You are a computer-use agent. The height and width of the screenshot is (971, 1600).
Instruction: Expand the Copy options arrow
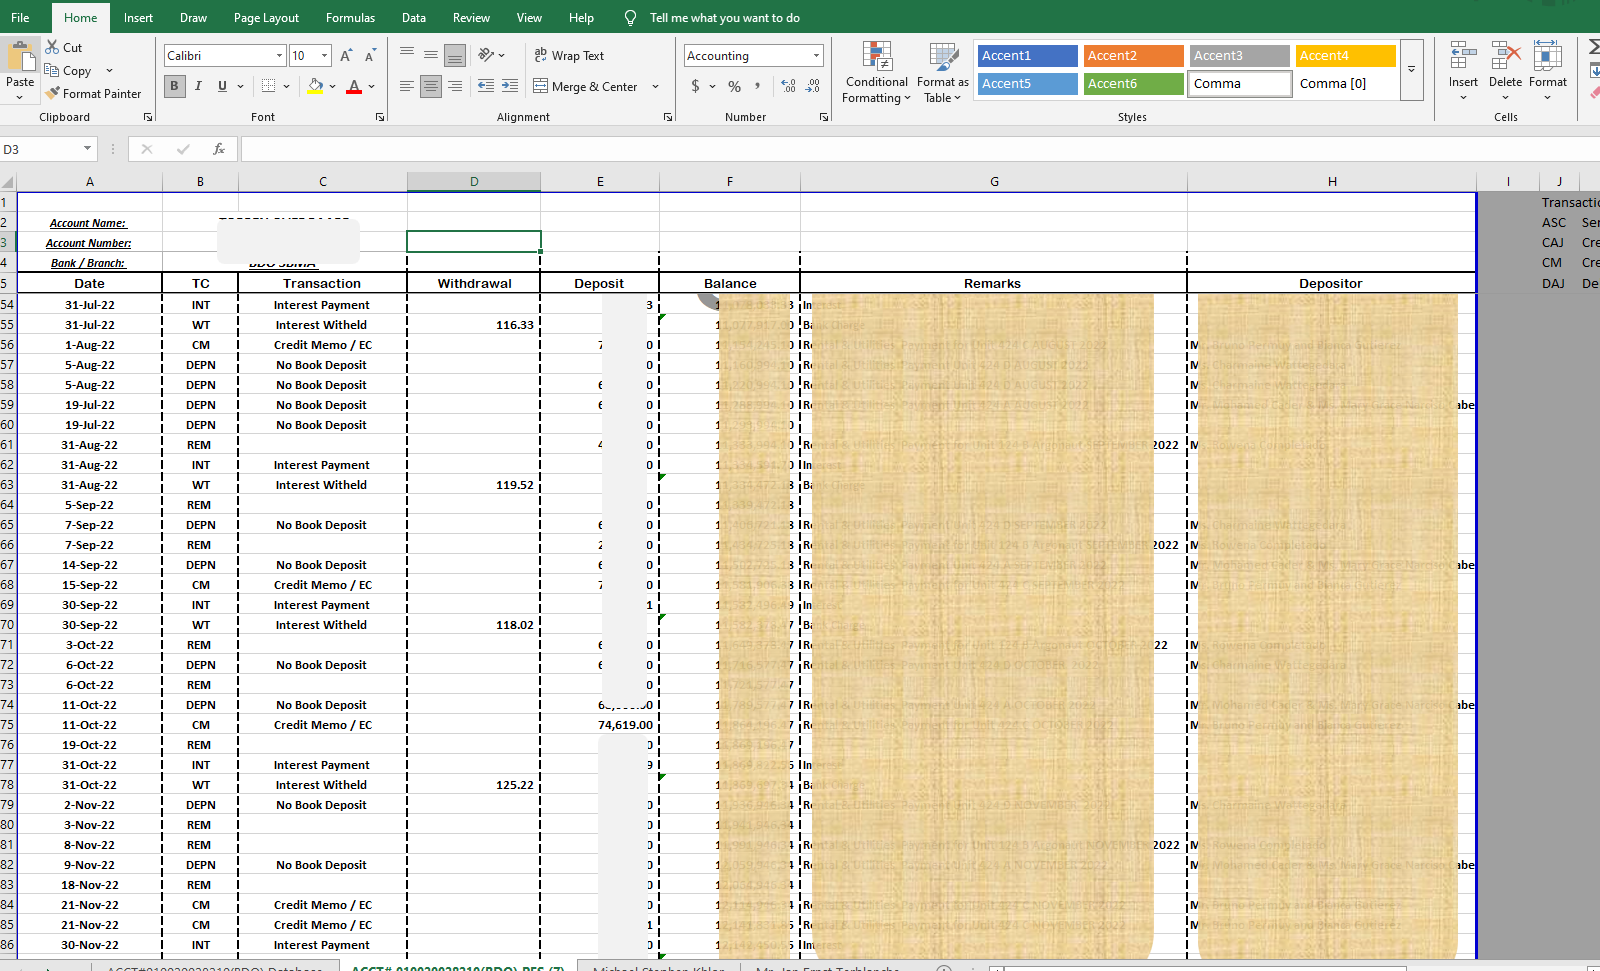109,71
